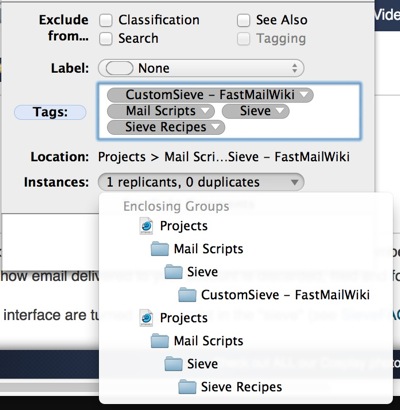Click the first Sieve folder icon in the popup

pos(173,272)
